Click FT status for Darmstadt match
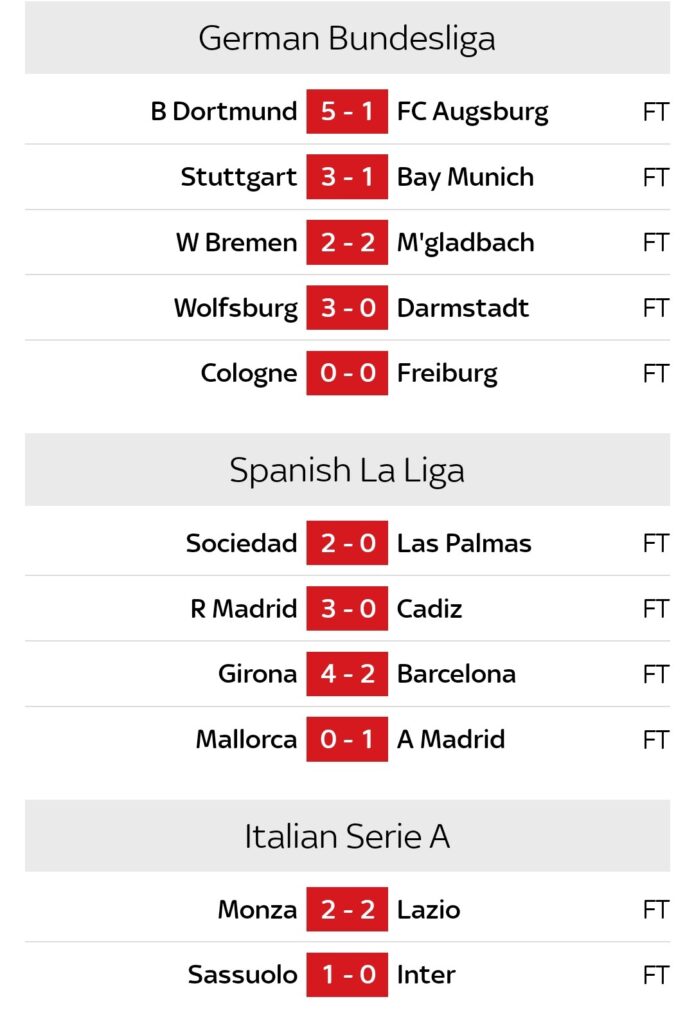The height and width of the screenshot is (1024, 694). 655,308
